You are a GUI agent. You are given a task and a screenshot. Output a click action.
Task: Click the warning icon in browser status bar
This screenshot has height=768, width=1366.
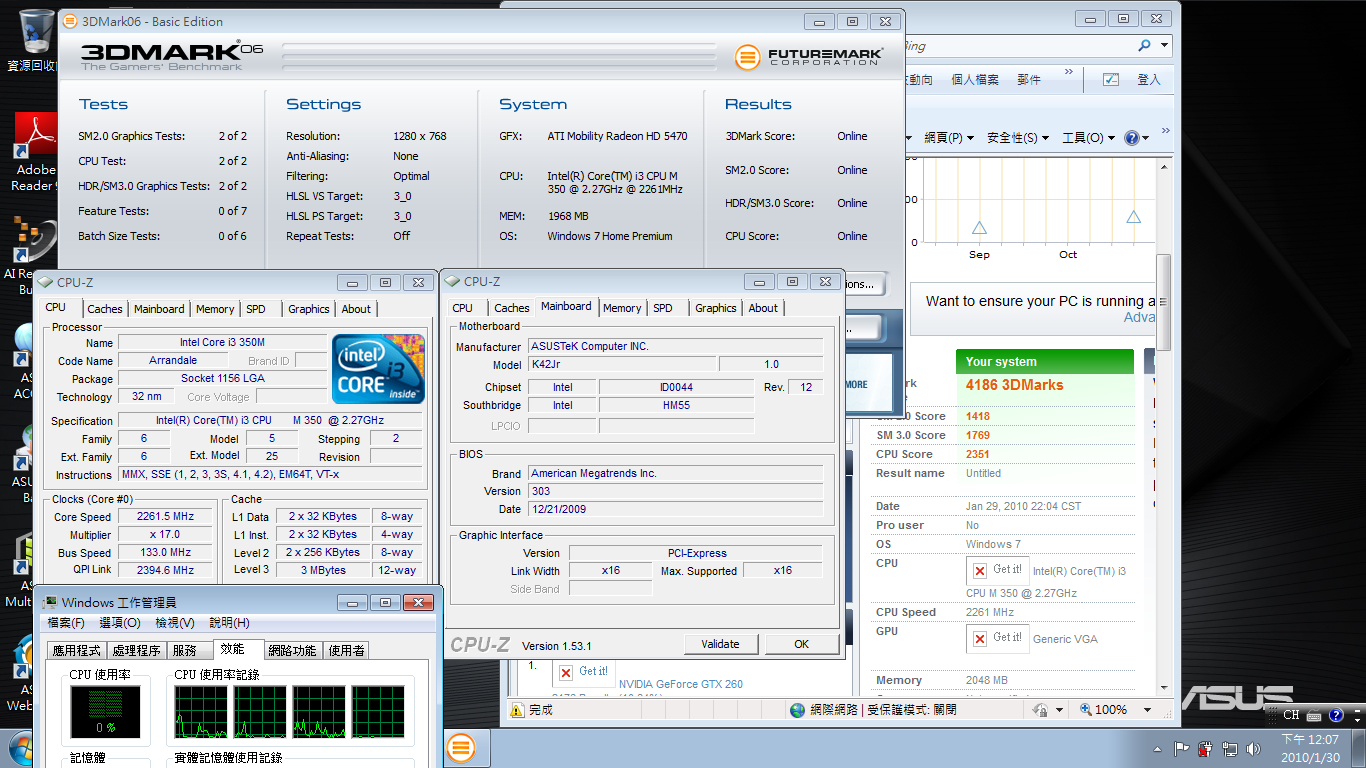point(517,710)
